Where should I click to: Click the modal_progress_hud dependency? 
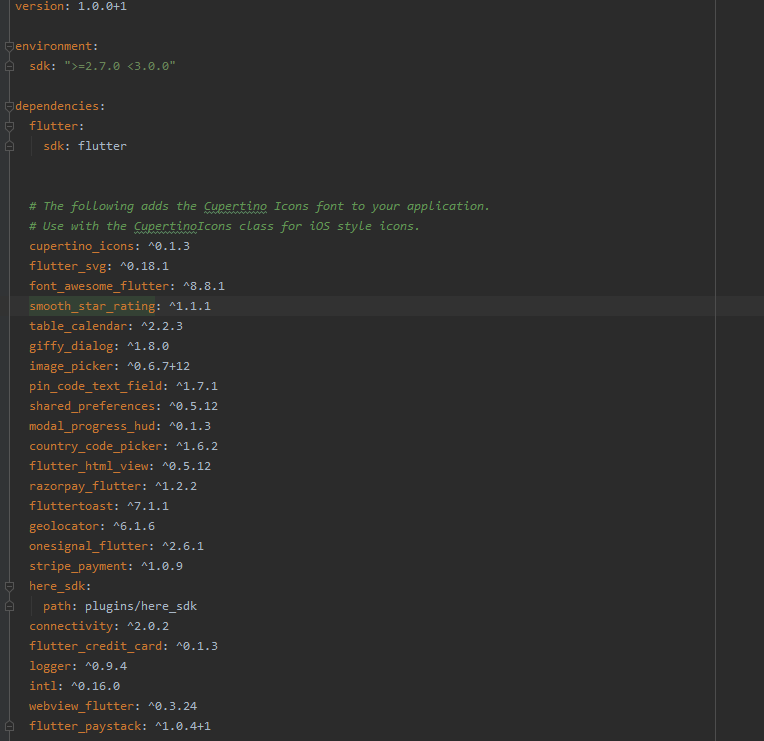point(120,426)
